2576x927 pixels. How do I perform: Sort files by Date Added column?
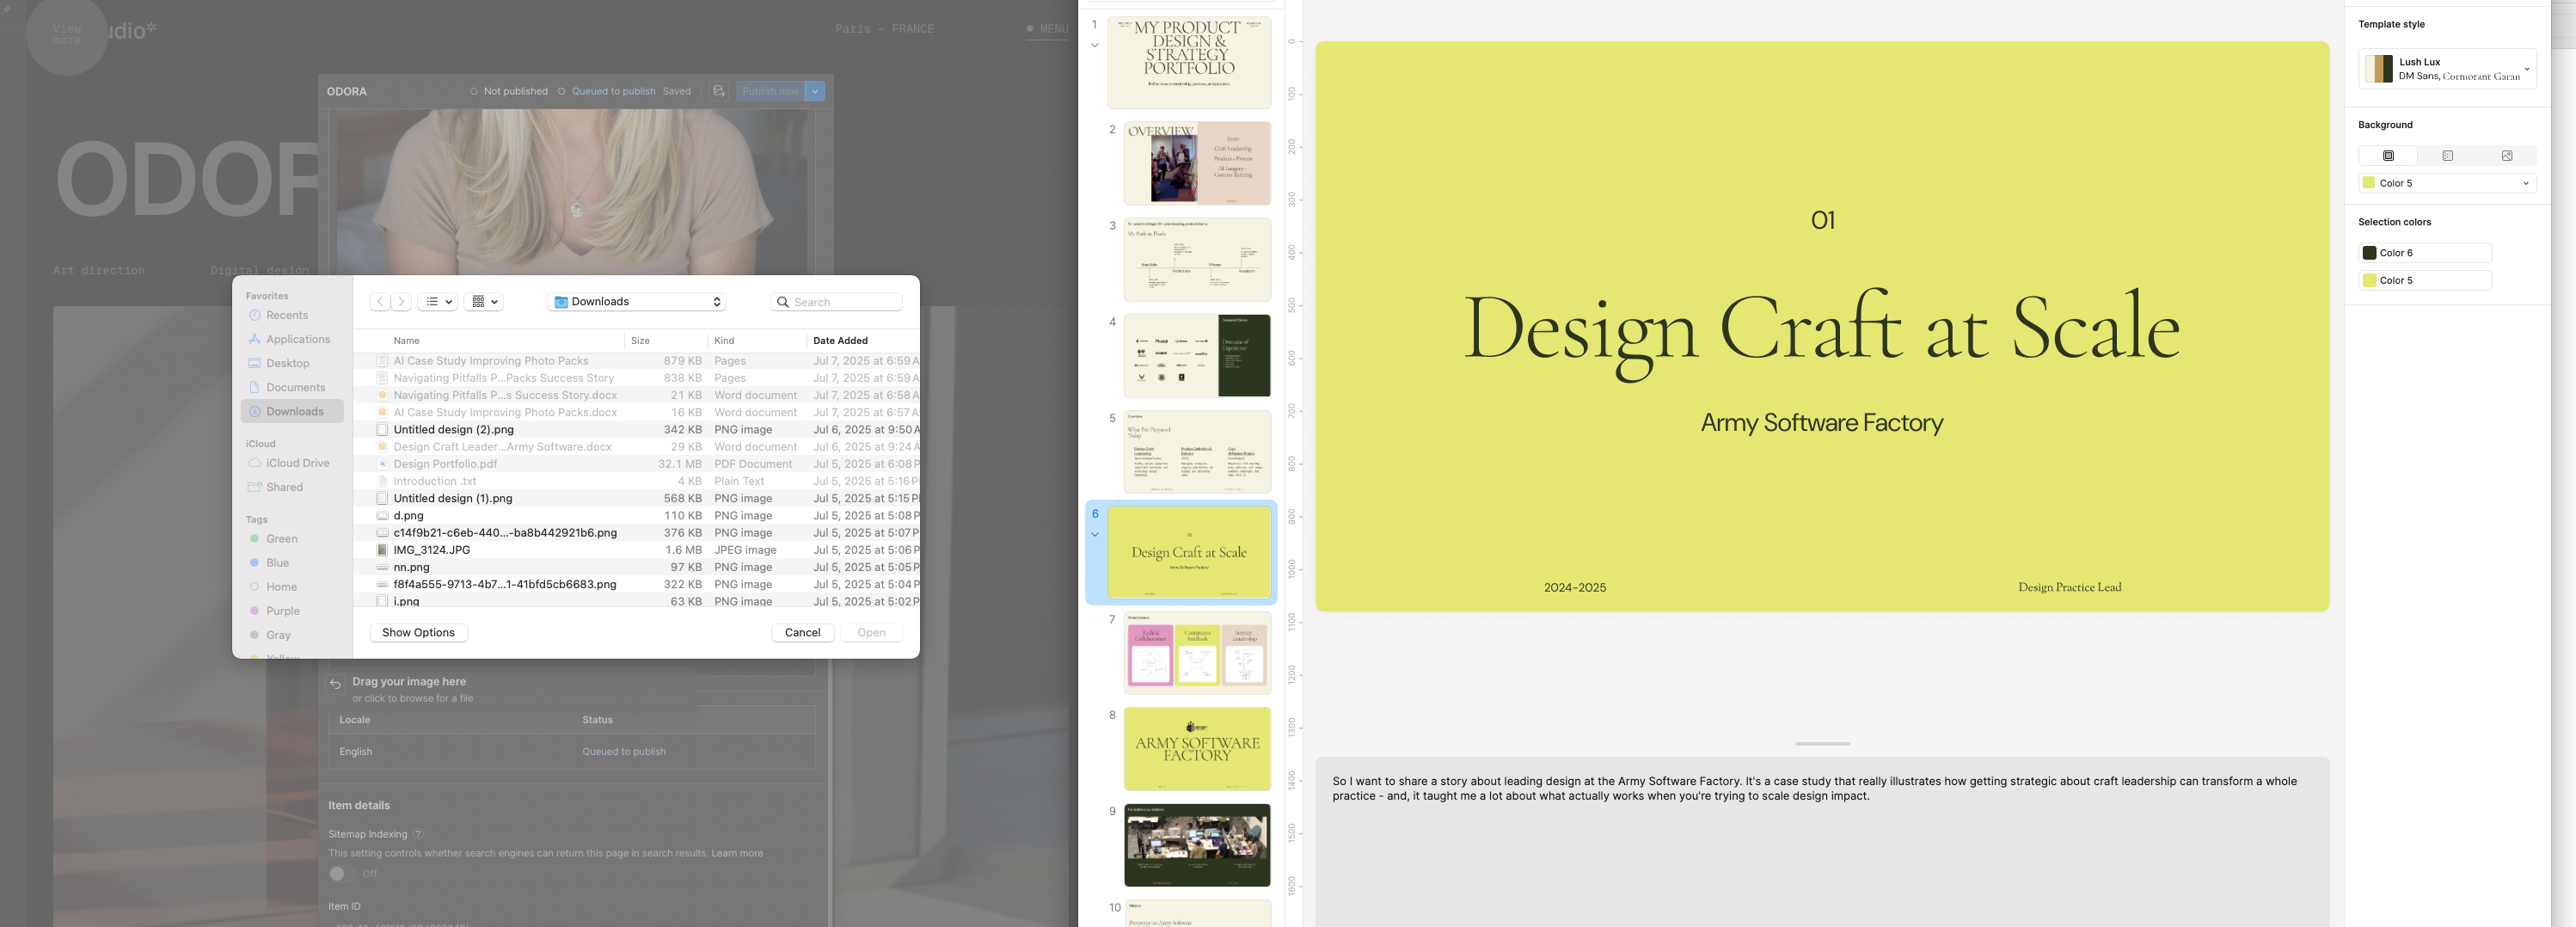tap(840, 340)
